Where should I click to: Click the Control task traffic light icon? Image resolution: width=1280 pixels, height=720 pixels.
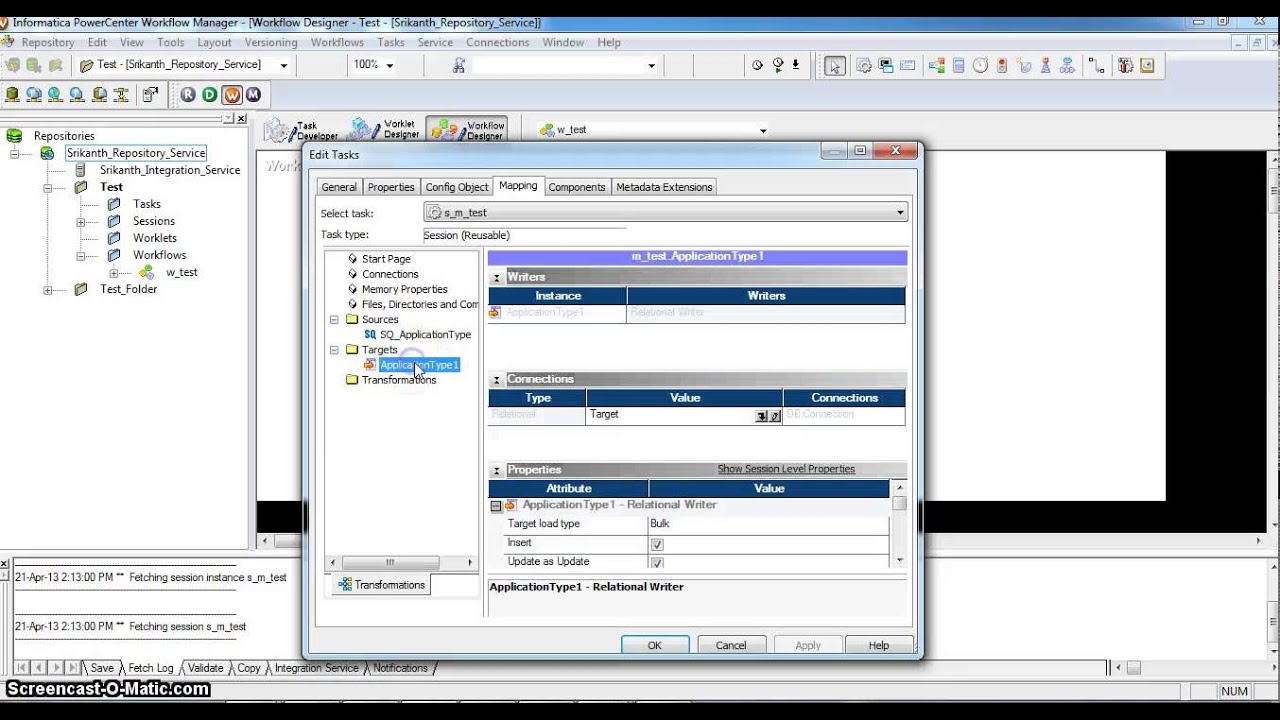pos(1002,66)
